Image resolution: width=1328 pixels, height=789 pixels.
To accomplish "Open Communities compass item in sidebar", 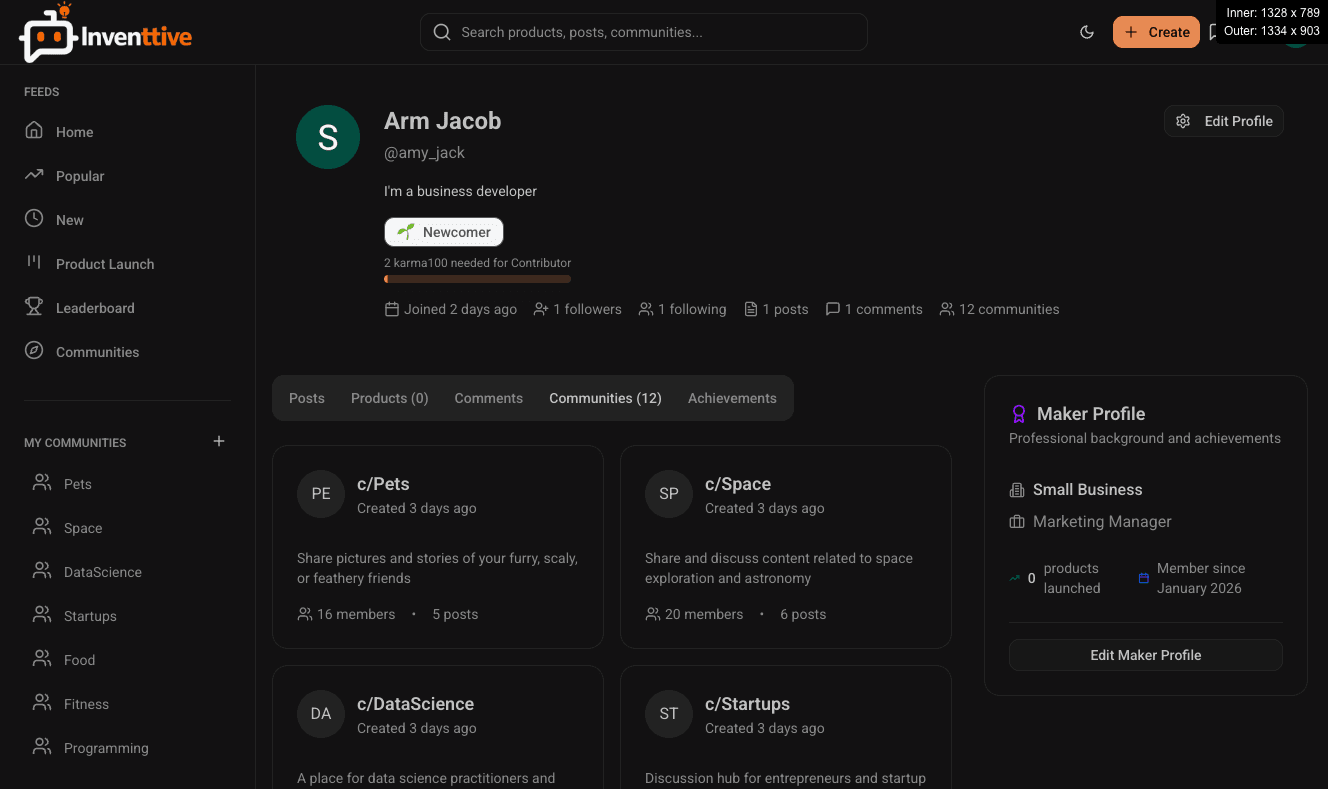I will [x=35, y=351].
